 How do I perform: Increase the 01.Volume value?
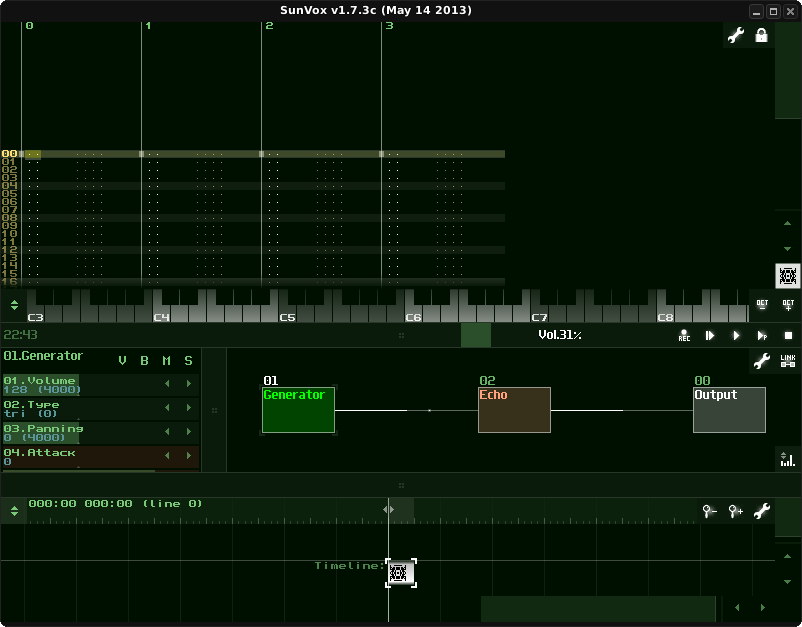tap(189, 384)
